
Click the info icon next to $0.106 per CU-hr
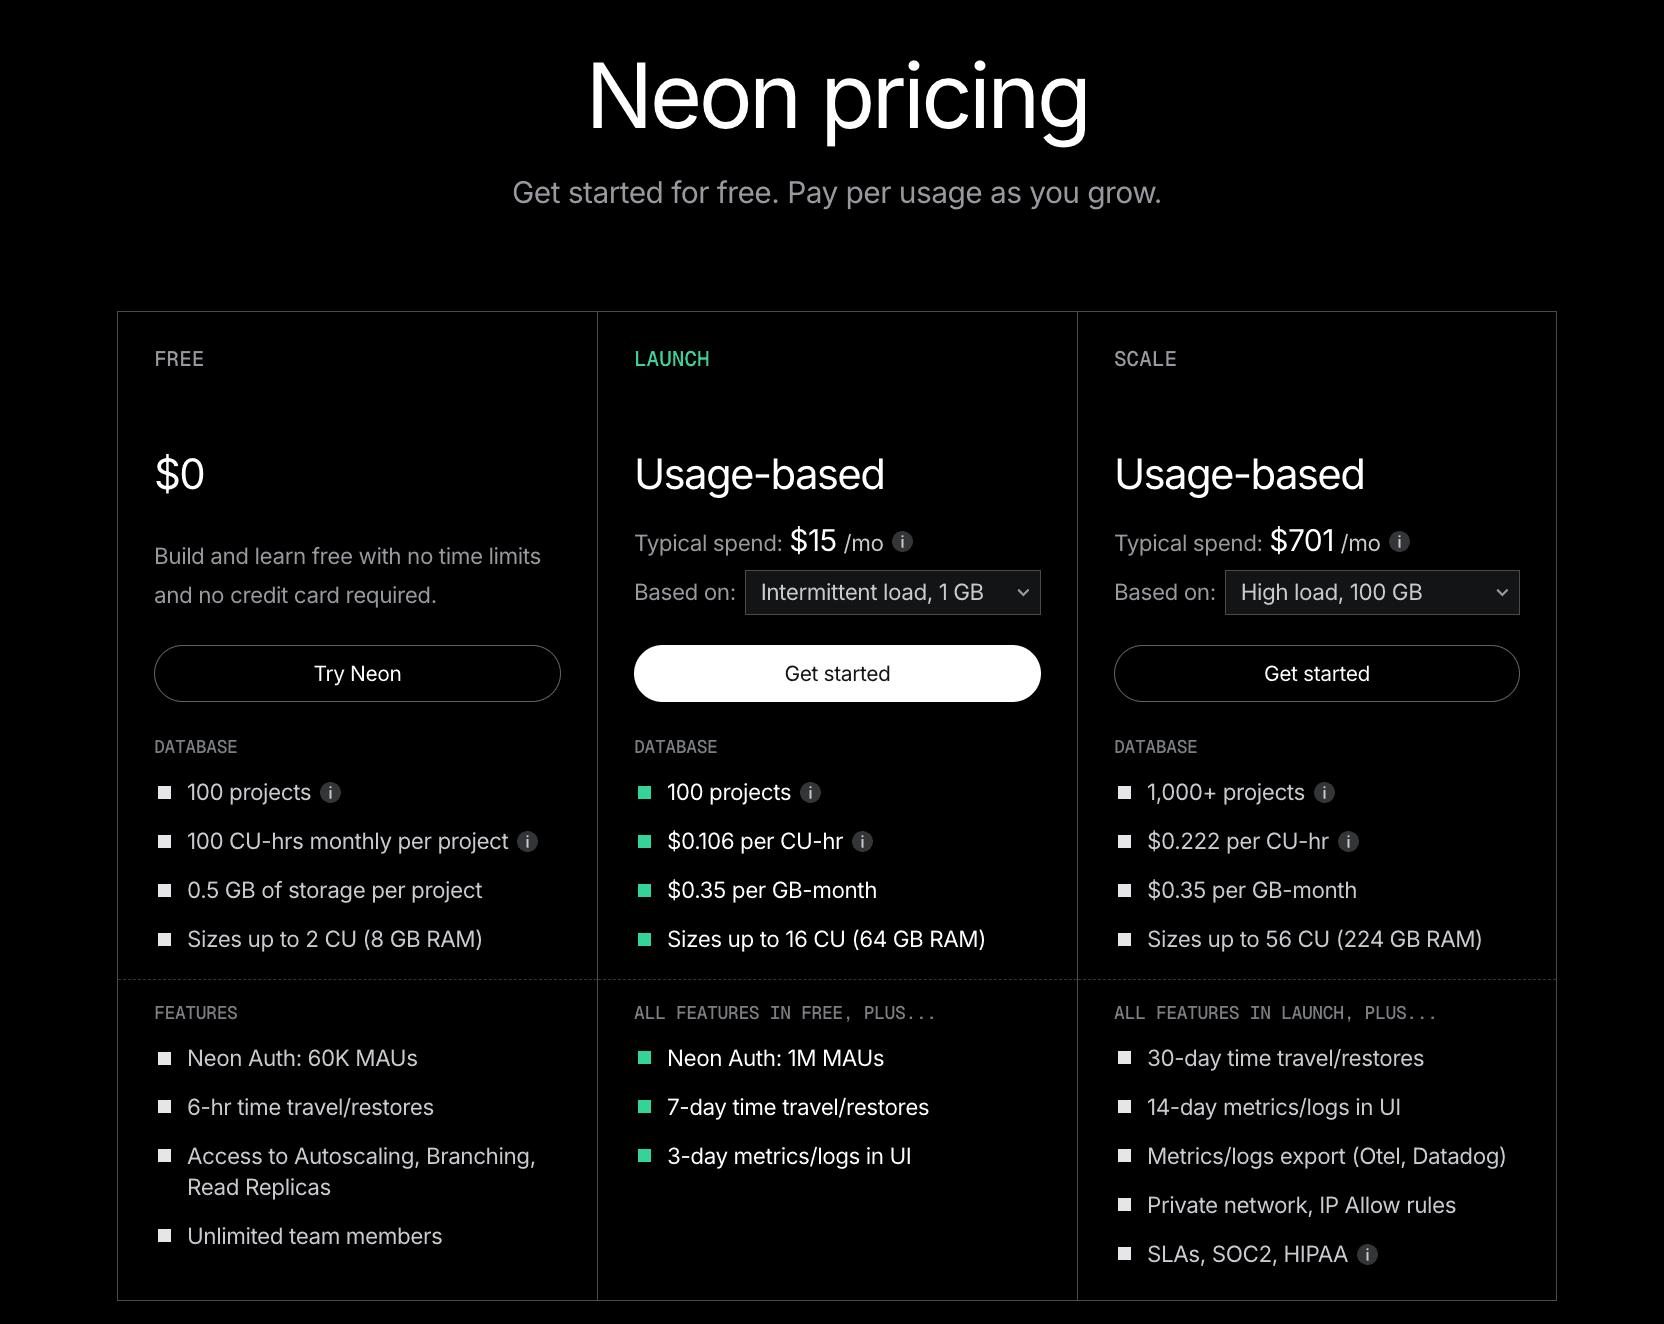pos(862,841)
